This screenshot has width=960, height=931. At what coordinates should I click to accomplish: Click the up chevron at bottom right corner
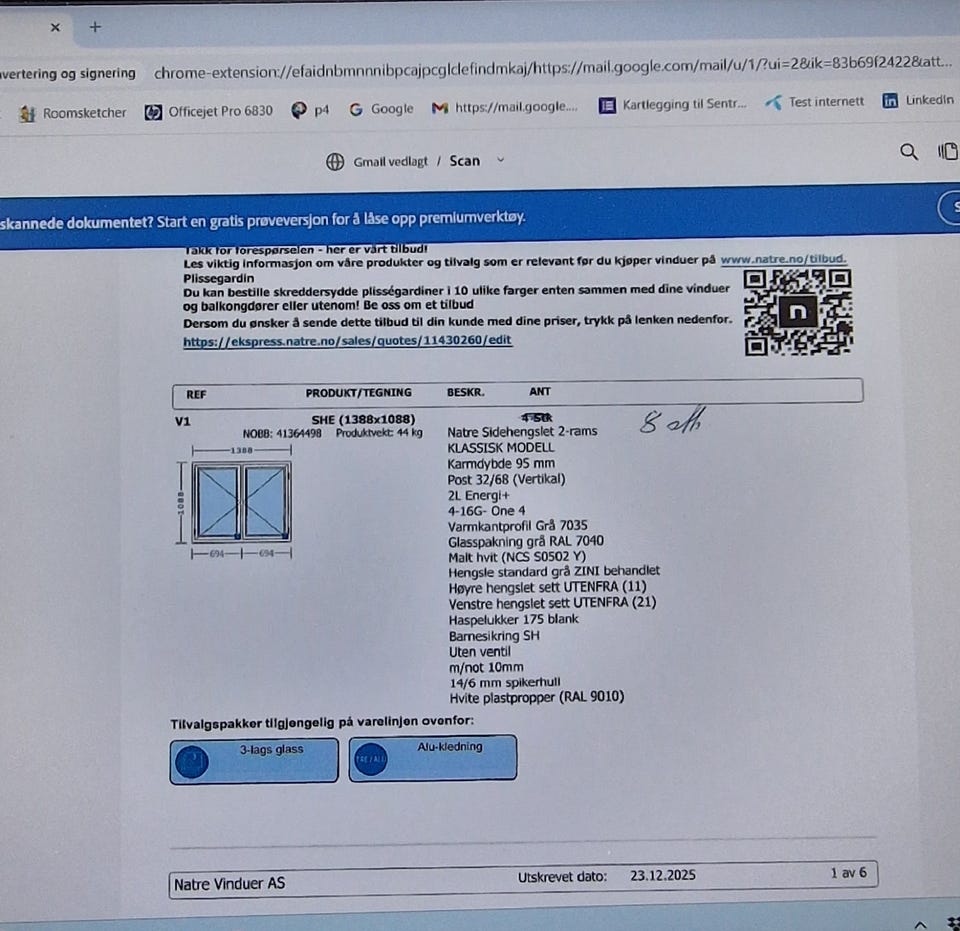tap(920, 924)
